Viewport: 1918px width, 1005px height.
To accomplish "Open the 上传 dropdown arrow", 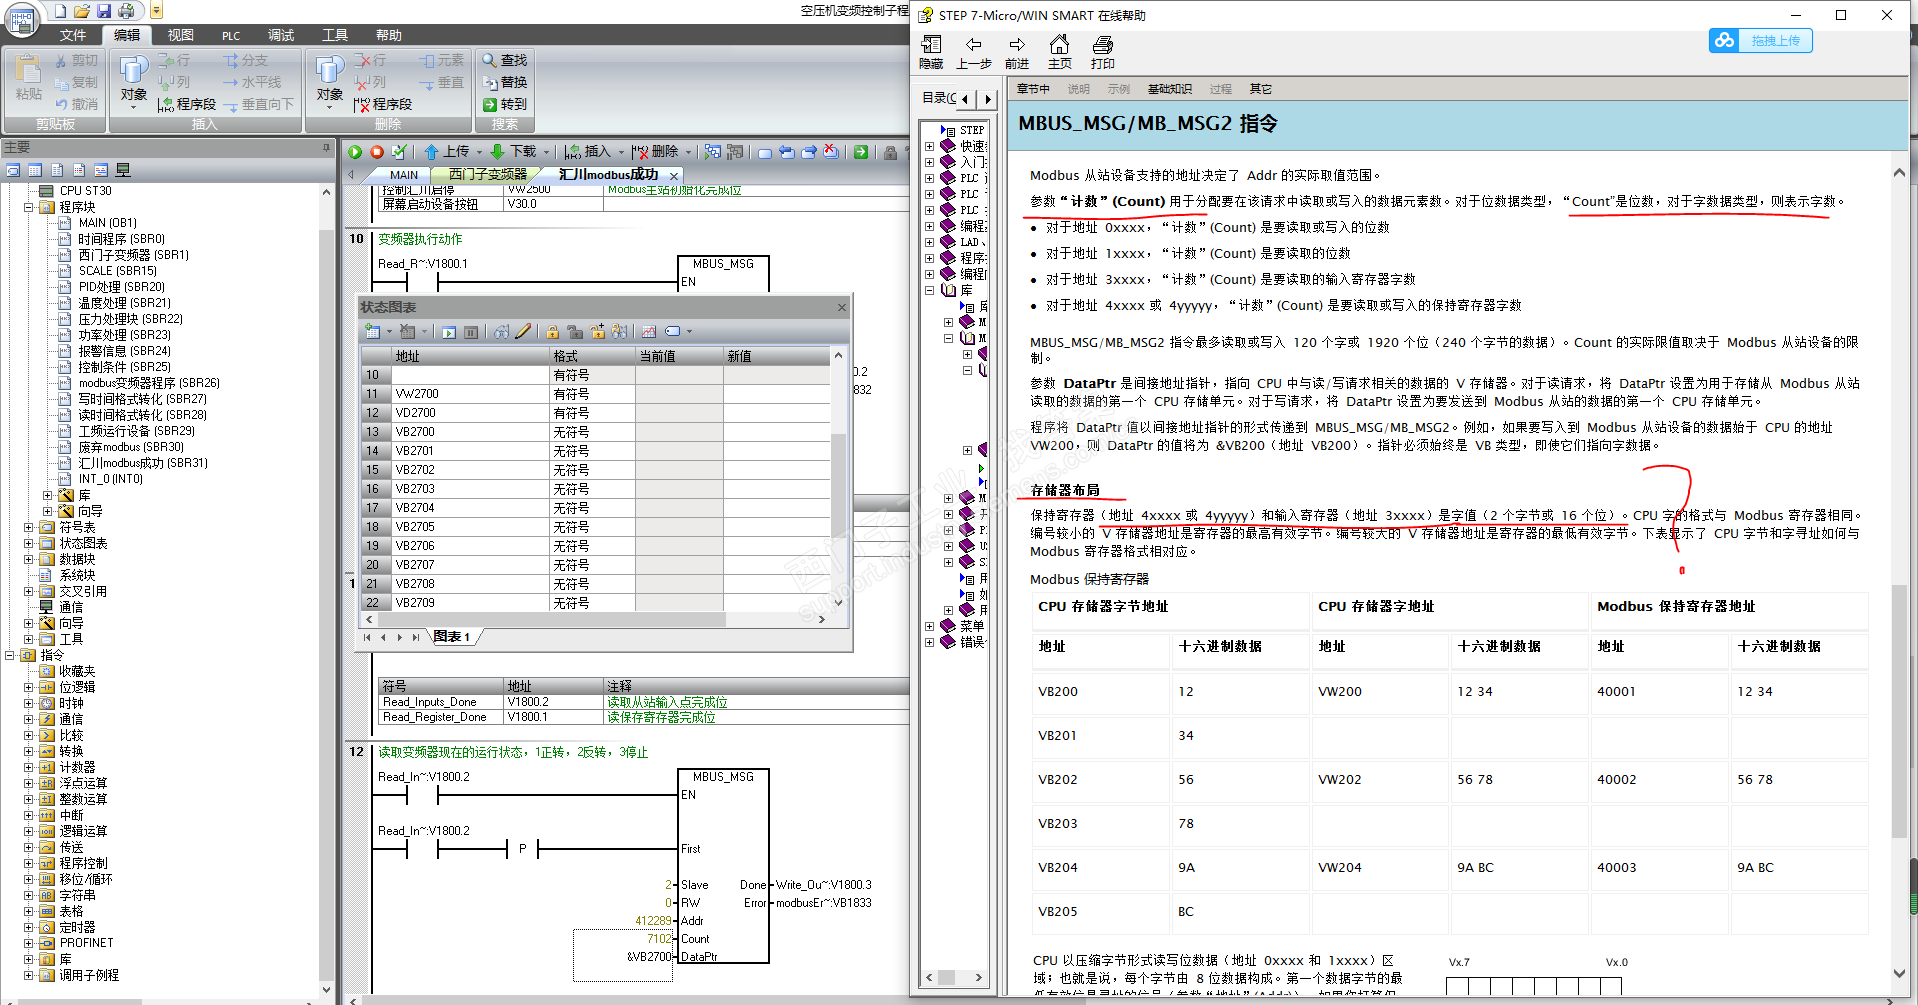I will (480, 152).
